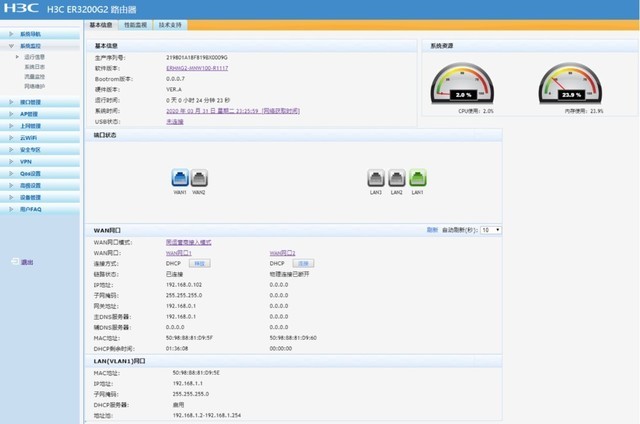The width and height of the screenshot is (640, 424).
Task: Click the DHCP connect button for WAN2
Action: click(x=303, y=264)
